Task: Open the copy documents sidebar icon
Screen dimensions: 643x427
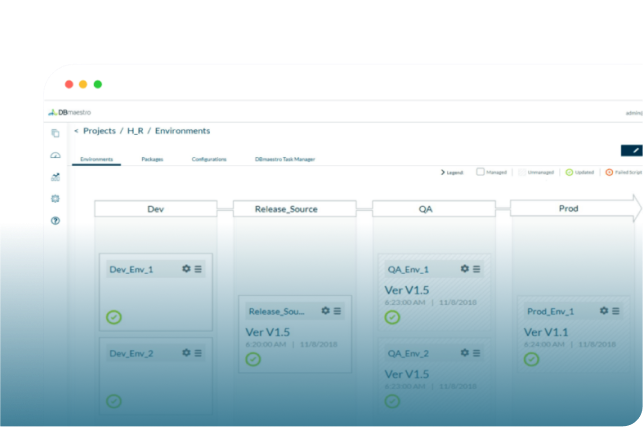Action: (55, 133)
